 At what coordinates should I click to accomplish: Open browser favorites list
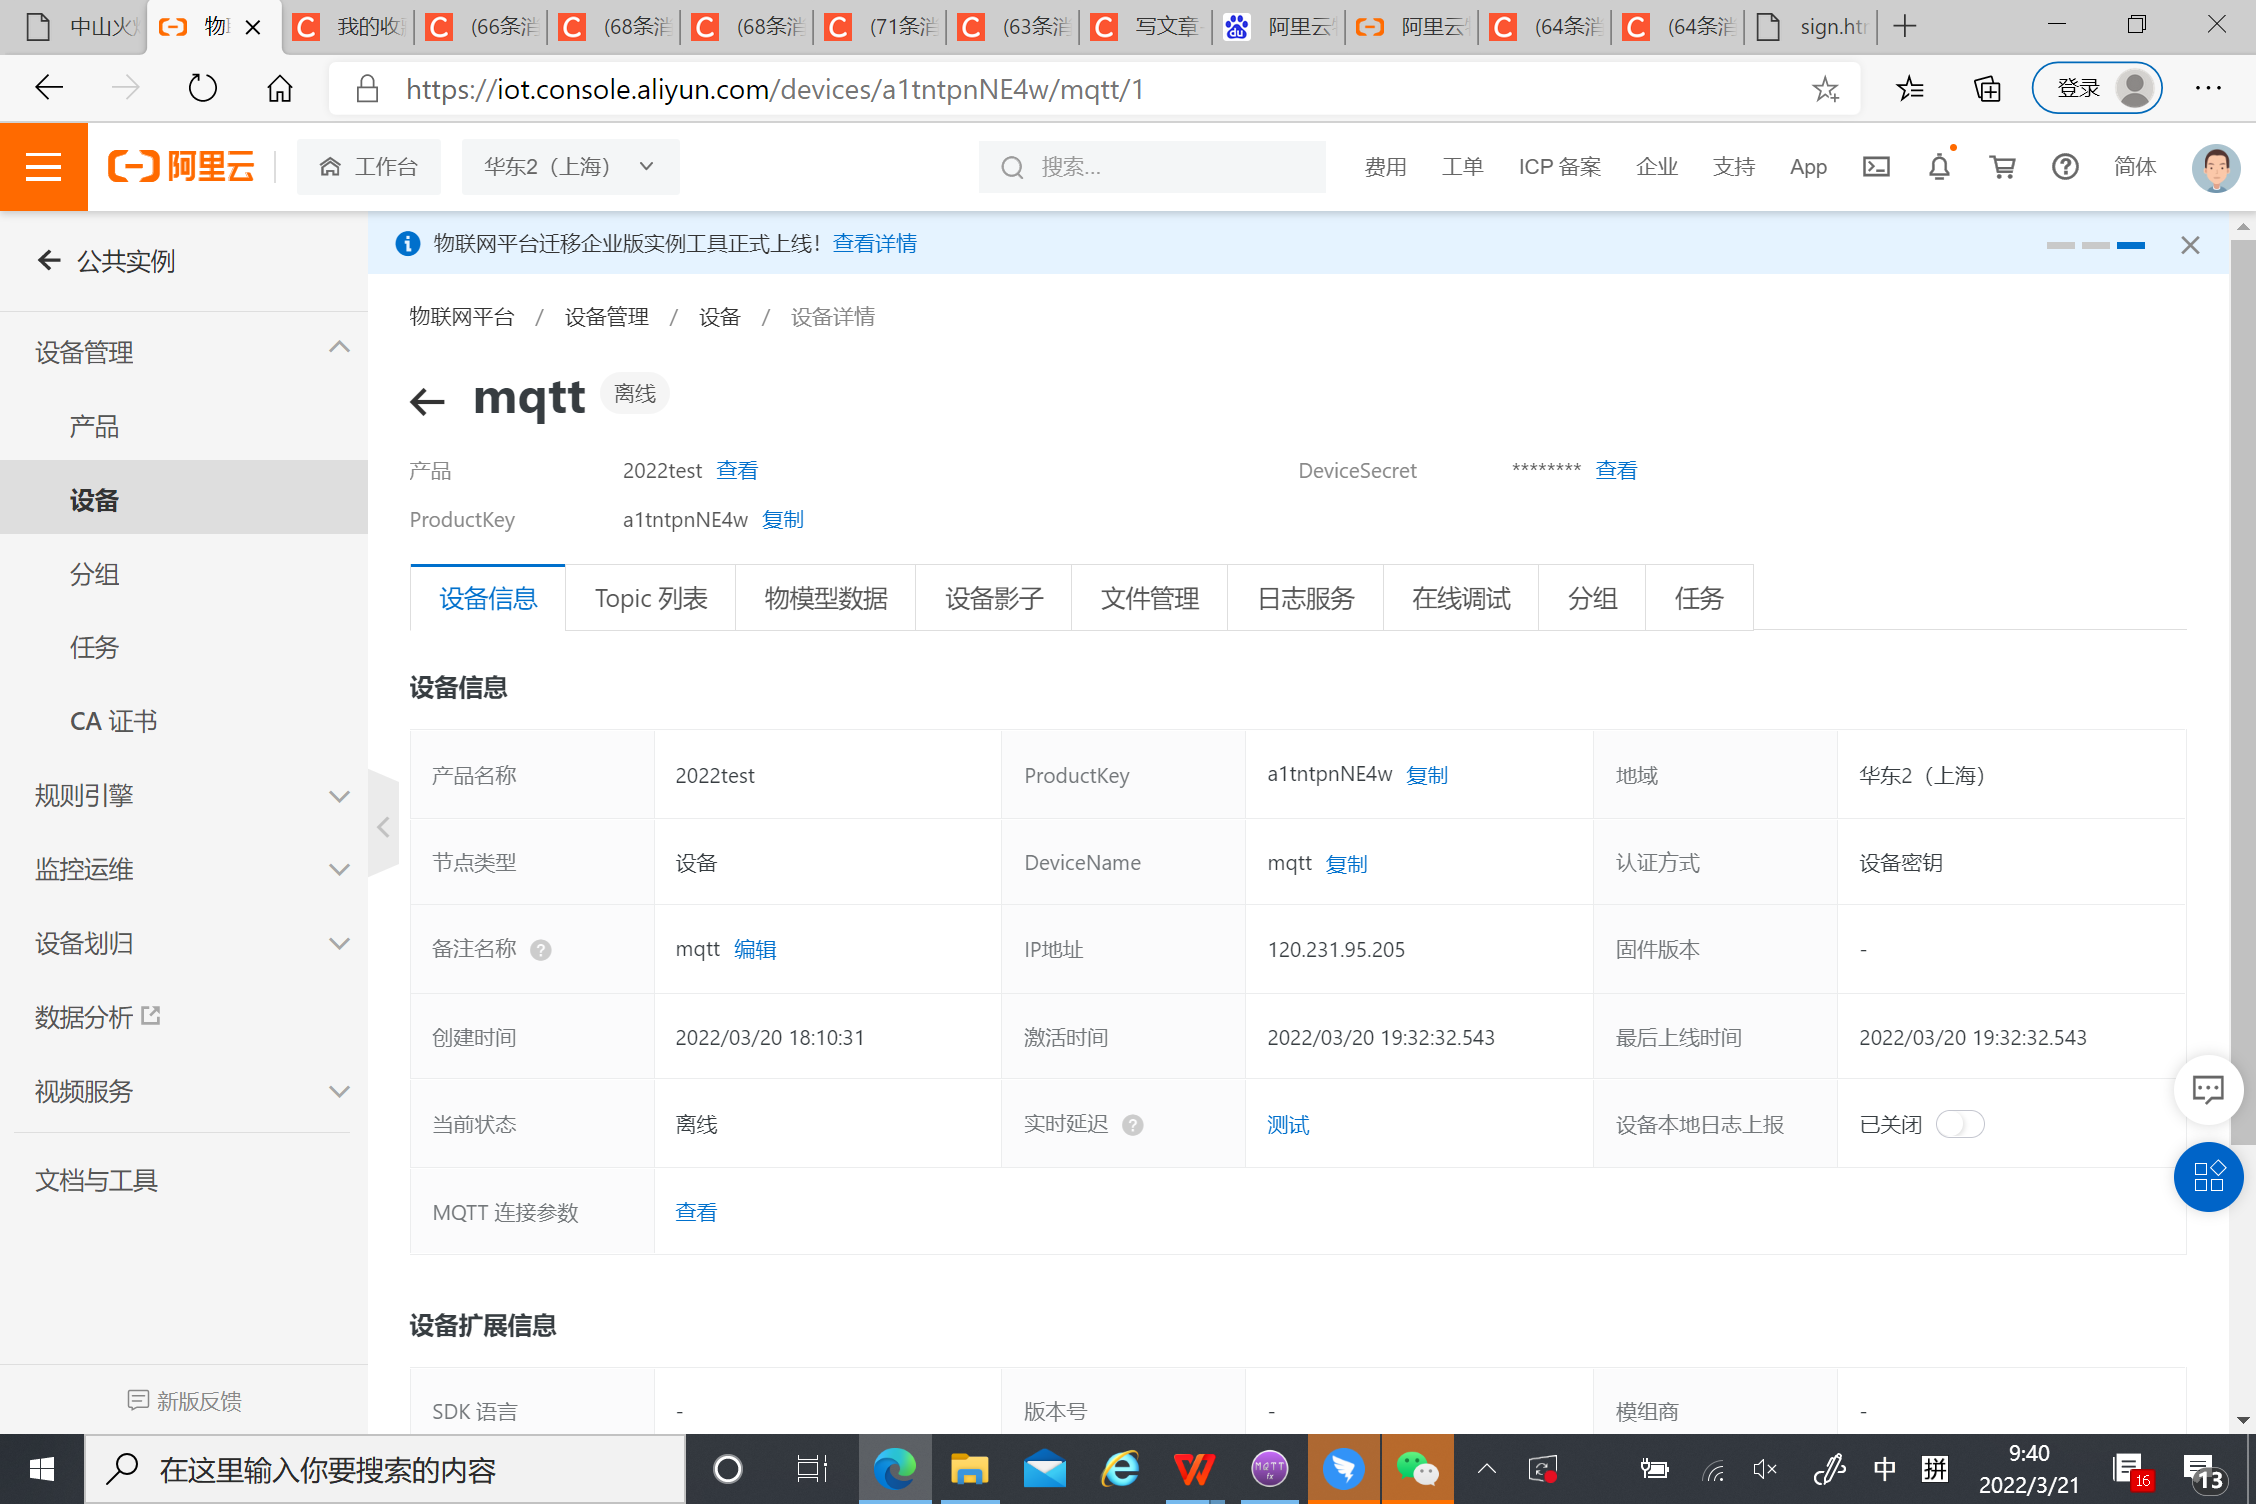(x=1909, y=89)
